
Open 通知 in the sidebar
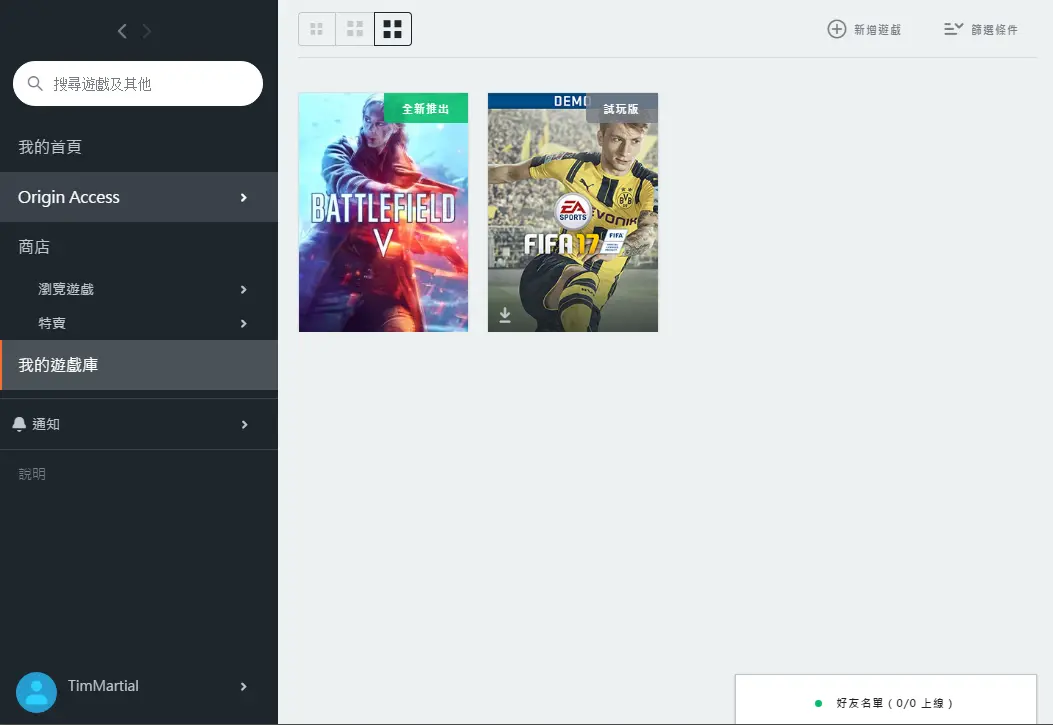pos(139,424)
